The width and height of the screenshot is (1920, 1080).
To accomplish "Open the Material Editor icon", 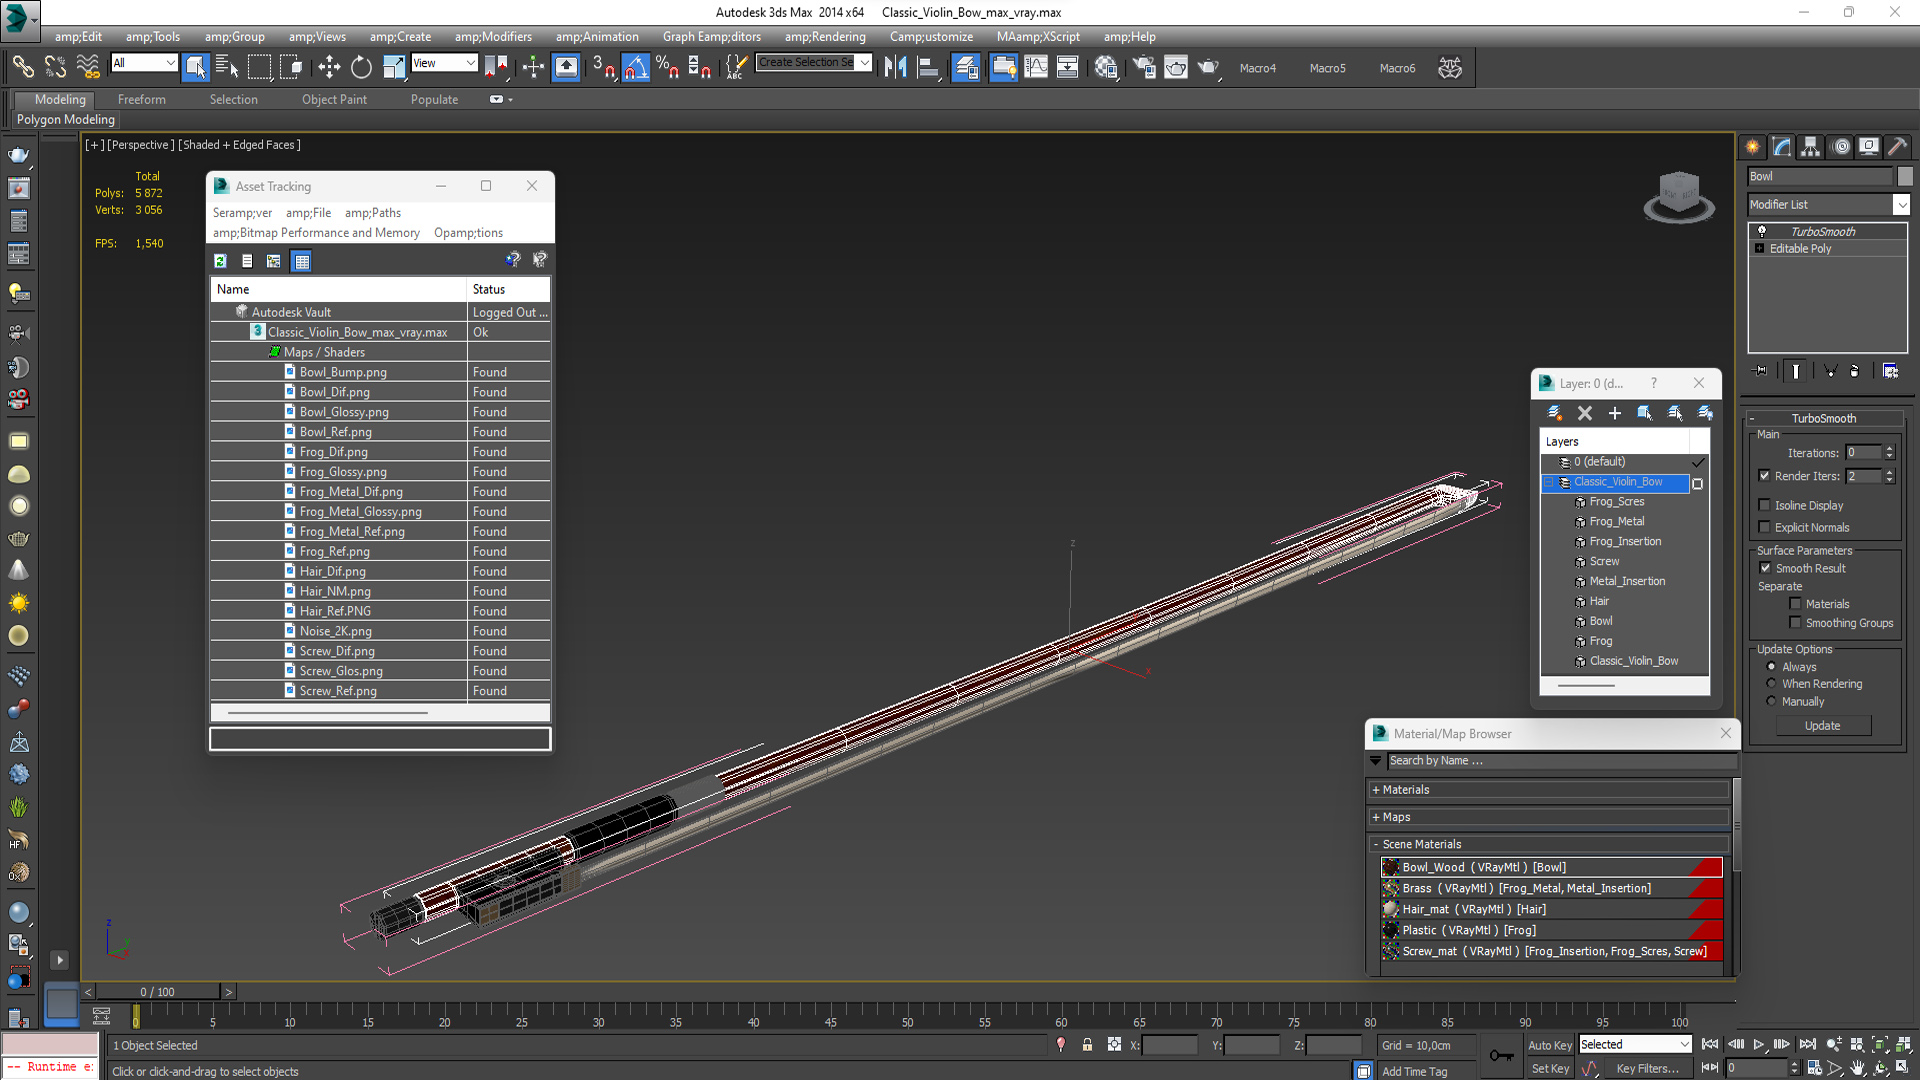I will [x=1105, y=67].
